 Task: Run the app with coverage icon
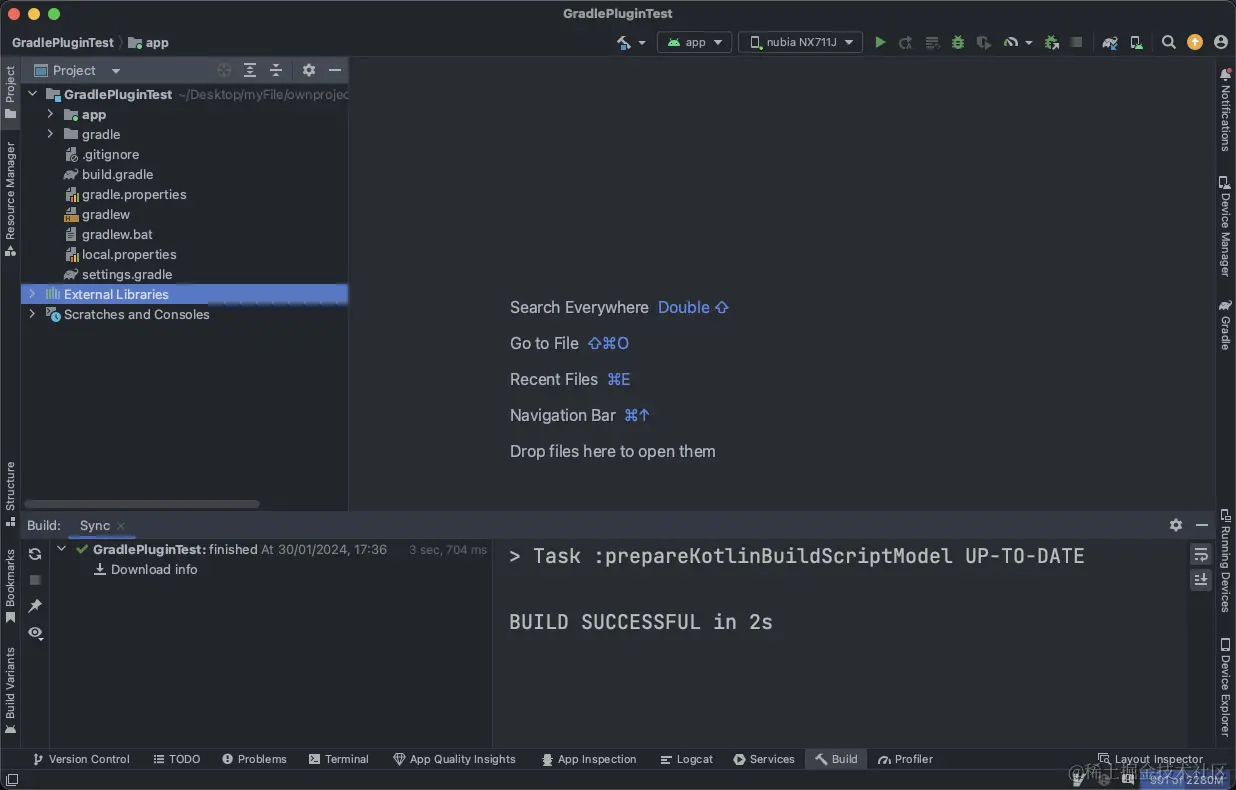tap(984, 42)
